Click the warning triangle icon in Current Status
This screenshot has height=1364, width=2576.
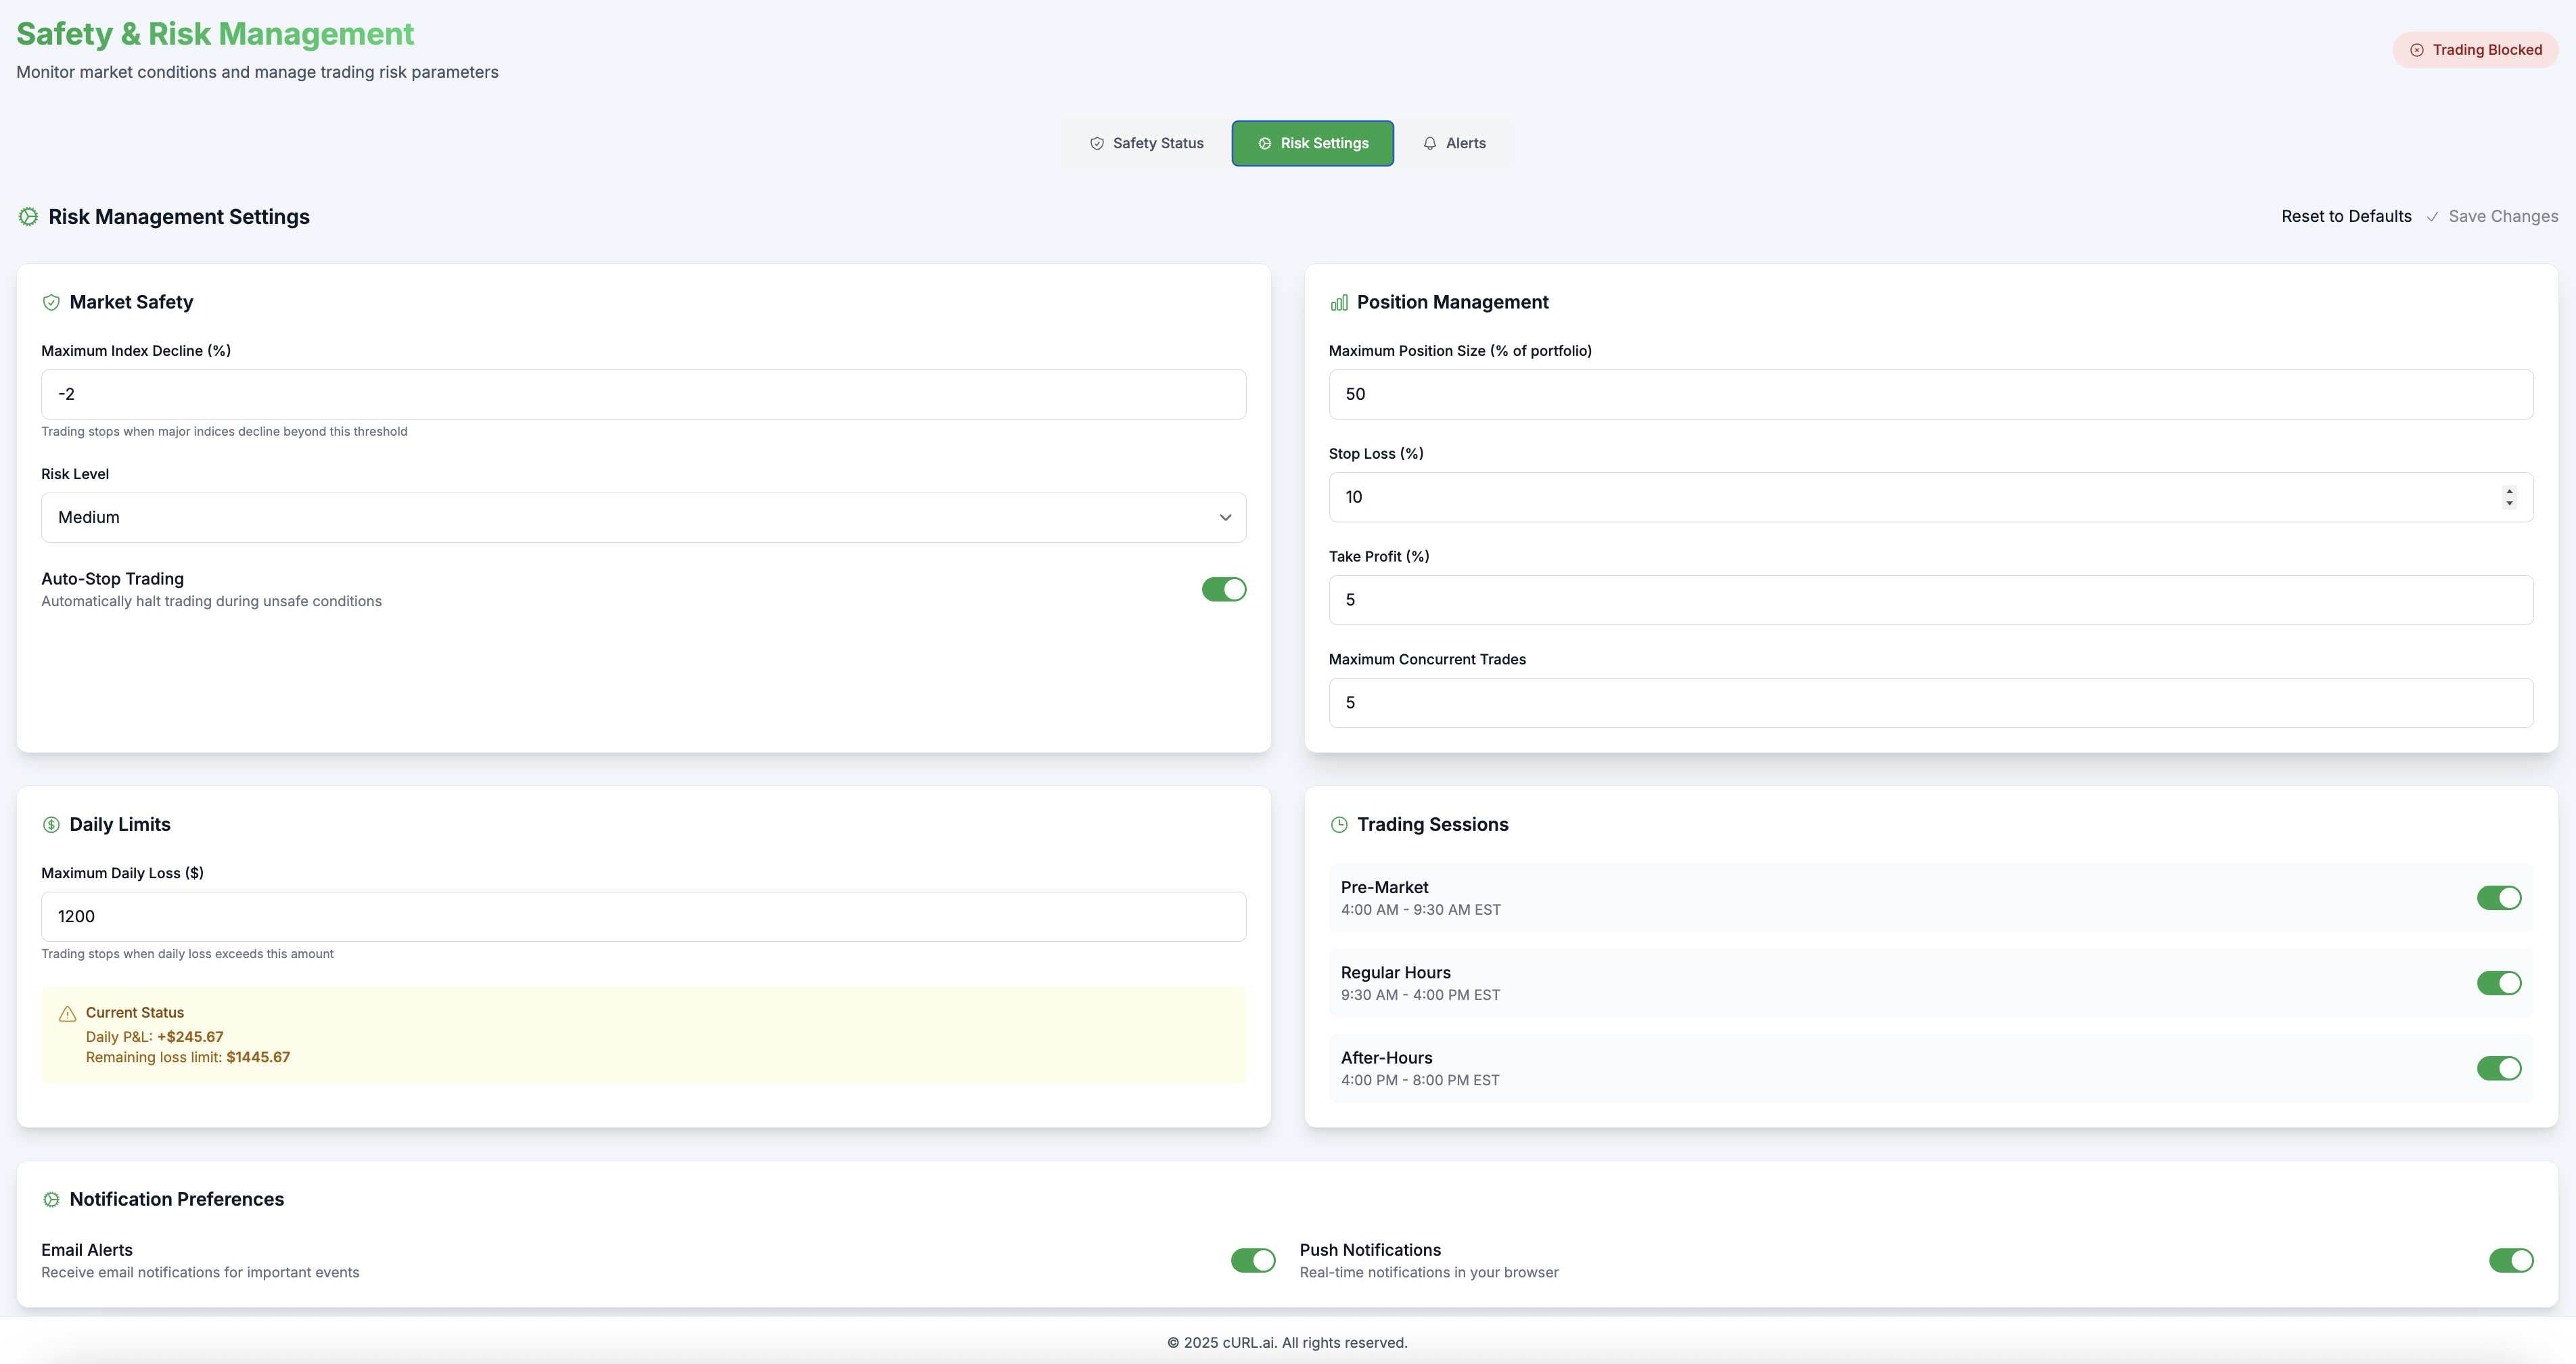(68, 1014)
